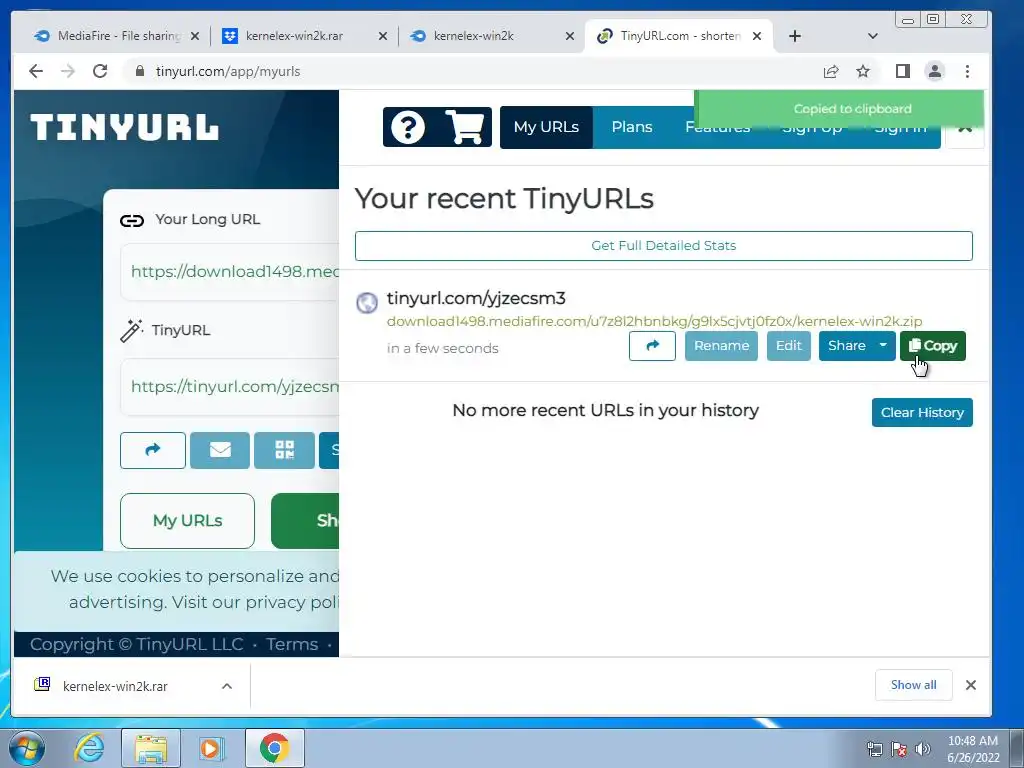Dismiss the Copied to clipboard notification

point(839,109)
